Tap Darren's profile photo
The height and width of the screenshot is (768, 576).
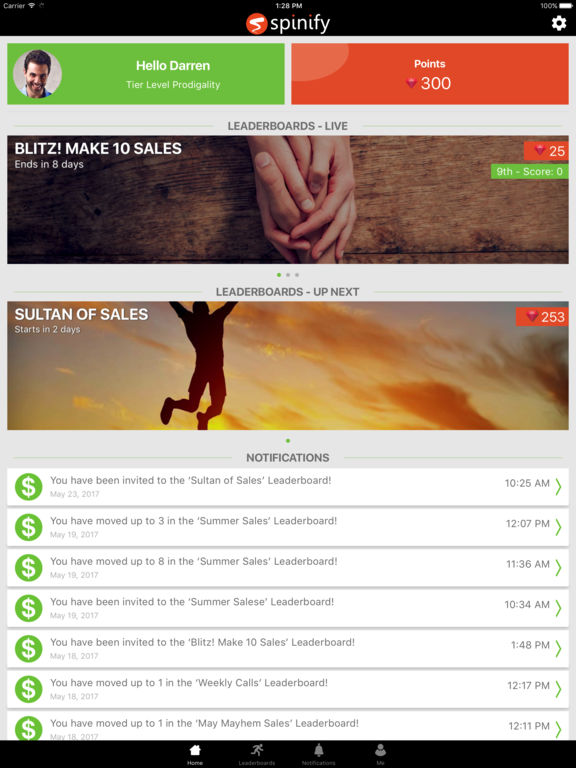[37, 74]
